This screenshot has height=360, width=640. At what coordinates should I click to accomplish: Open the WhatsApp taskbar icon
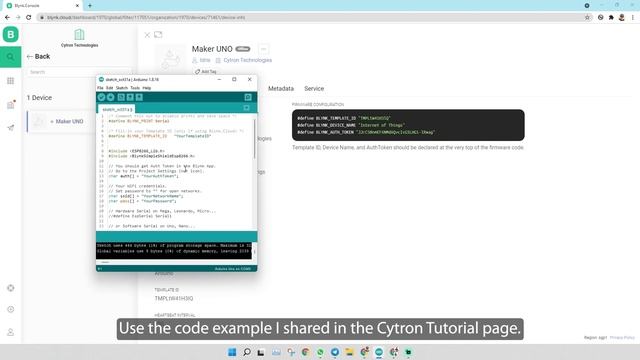(x=320, y=352)
